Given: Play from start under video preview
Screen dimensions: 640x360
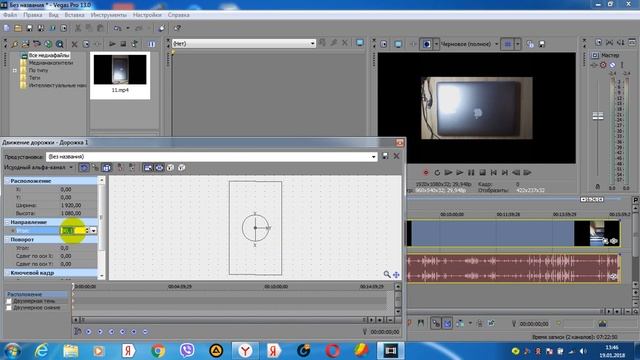Looking at the screenshot, I should (x=448, y=173).
